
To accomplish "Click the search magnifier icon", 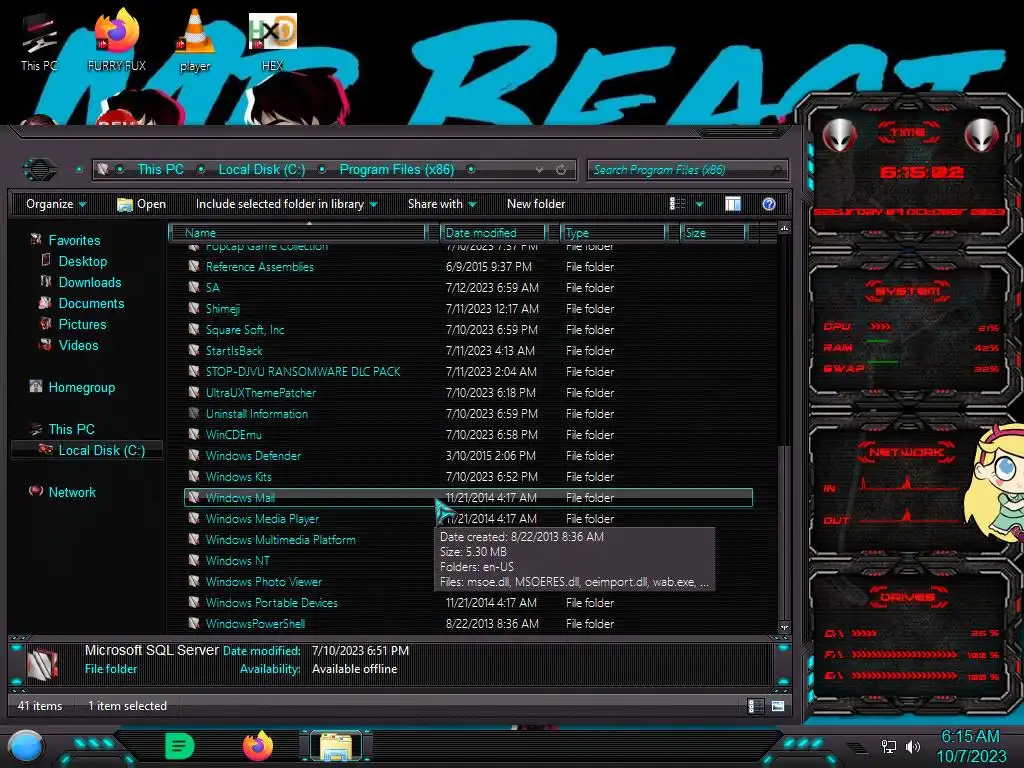I will (776, 170).
